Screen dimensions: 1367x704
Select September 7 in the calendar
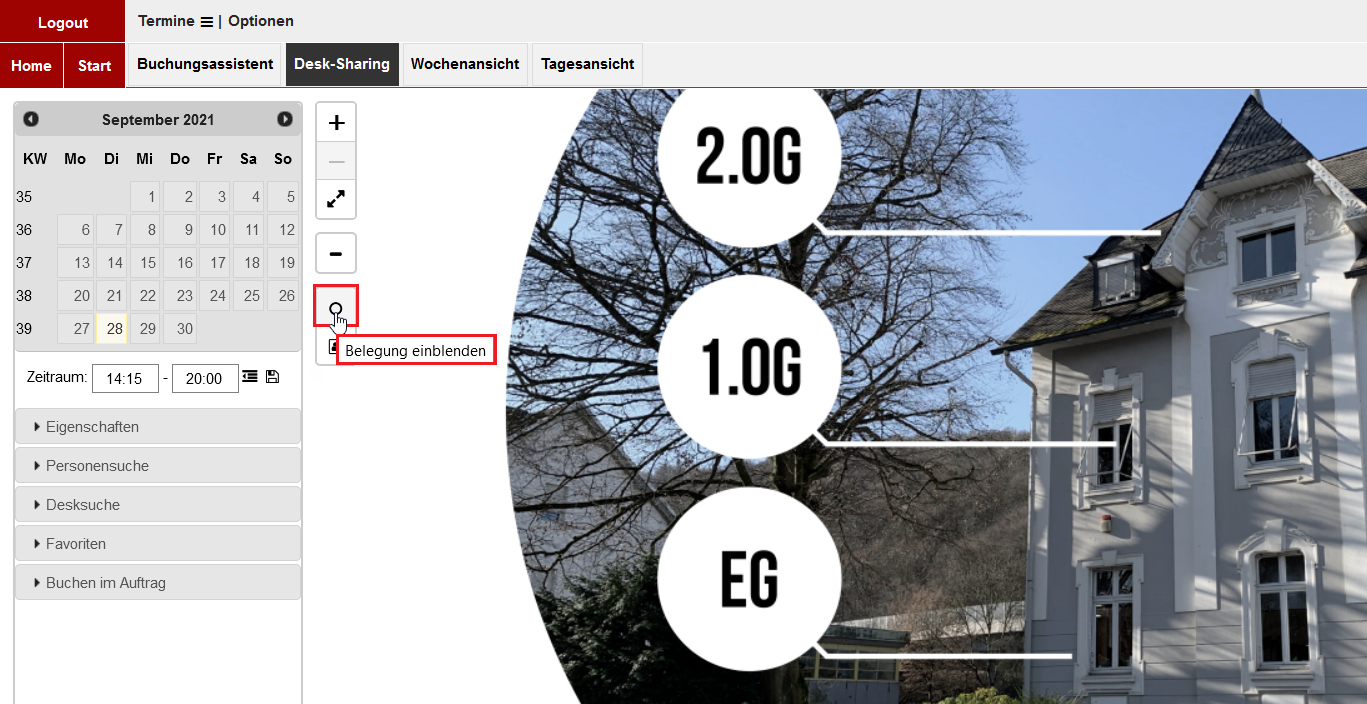click(112, 230)
